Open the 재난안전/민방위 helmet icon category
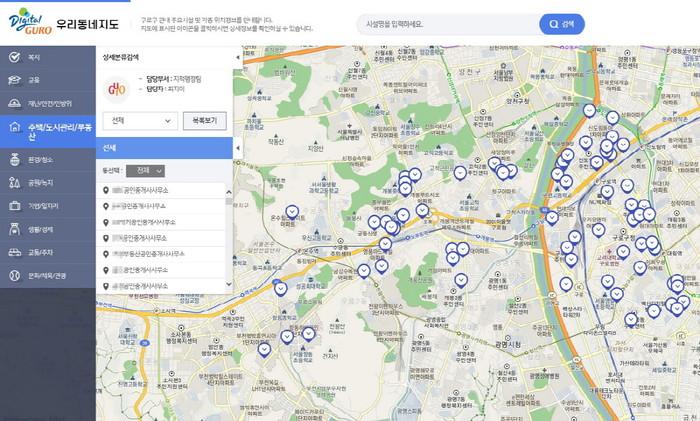The image size is (700, 421). (x=47, y=104)
